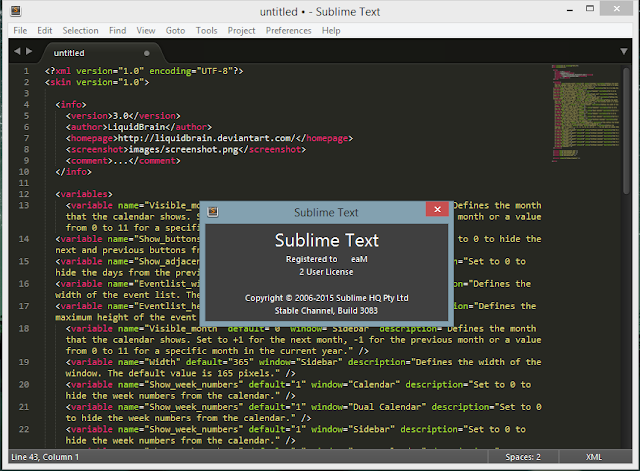Open the Help menu
The height and width of the screenshot is (471, 640).
click(331, 31)
